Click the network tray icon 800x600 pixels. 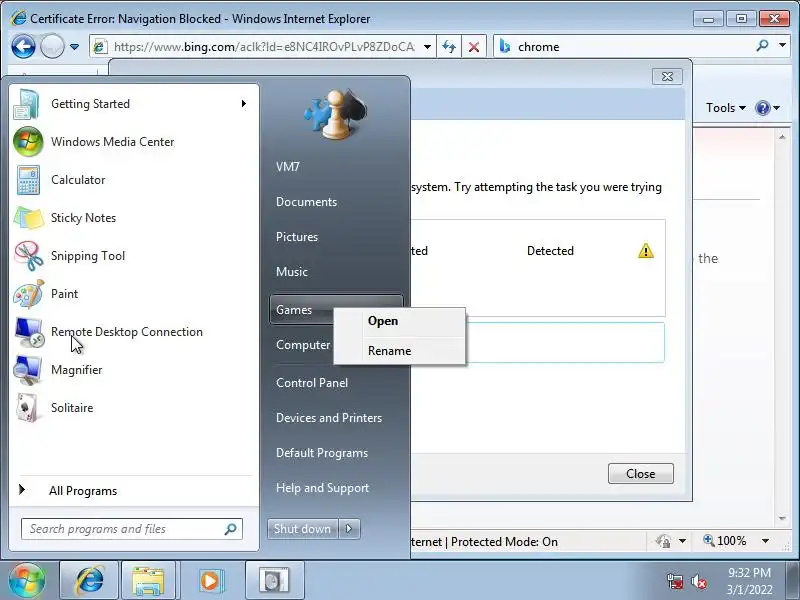675,582
